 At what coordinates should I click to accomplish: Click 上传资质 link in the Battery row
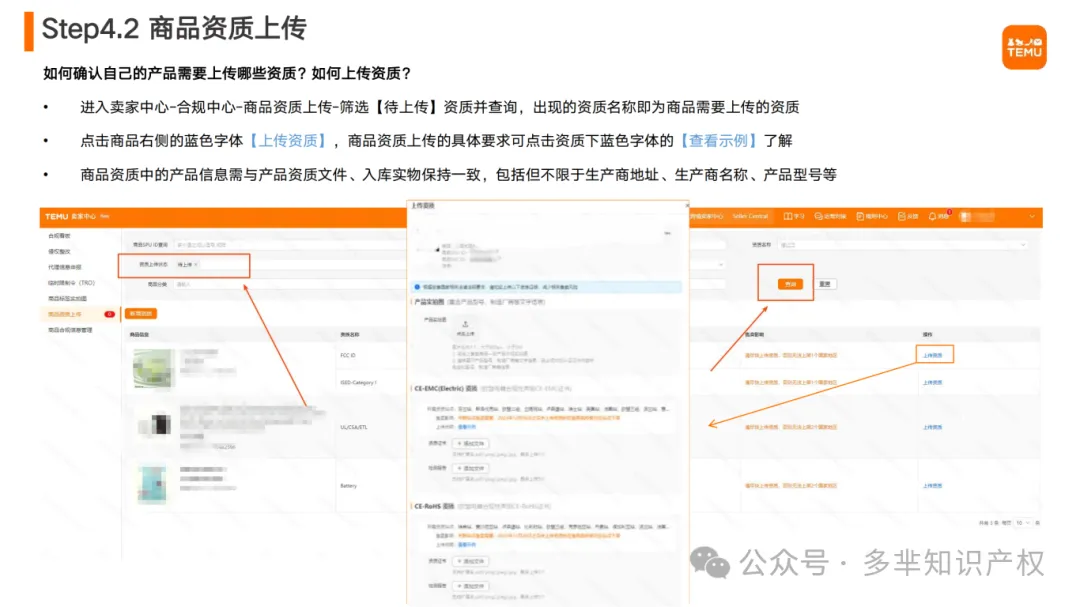[933, 486]
